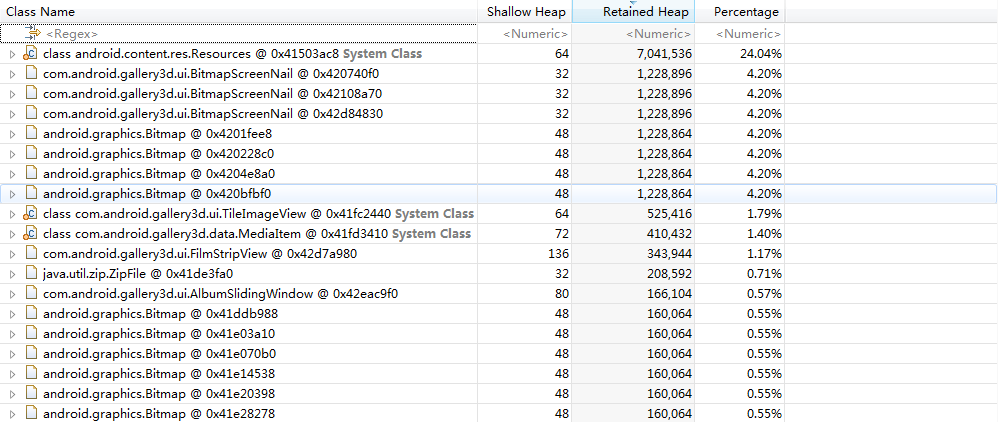Click percentage value 24.04%

pos(761,54)
